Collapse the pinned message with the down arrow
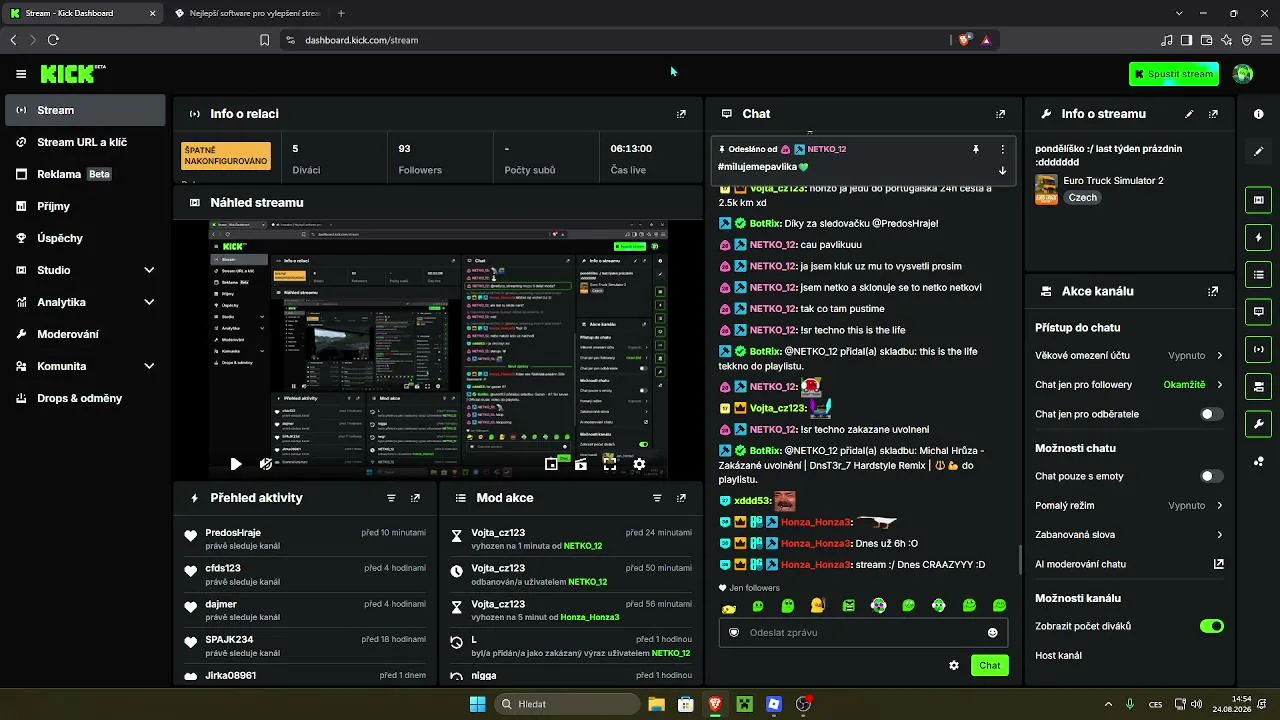1280x720 pixels. click(x=1002, y=170)
